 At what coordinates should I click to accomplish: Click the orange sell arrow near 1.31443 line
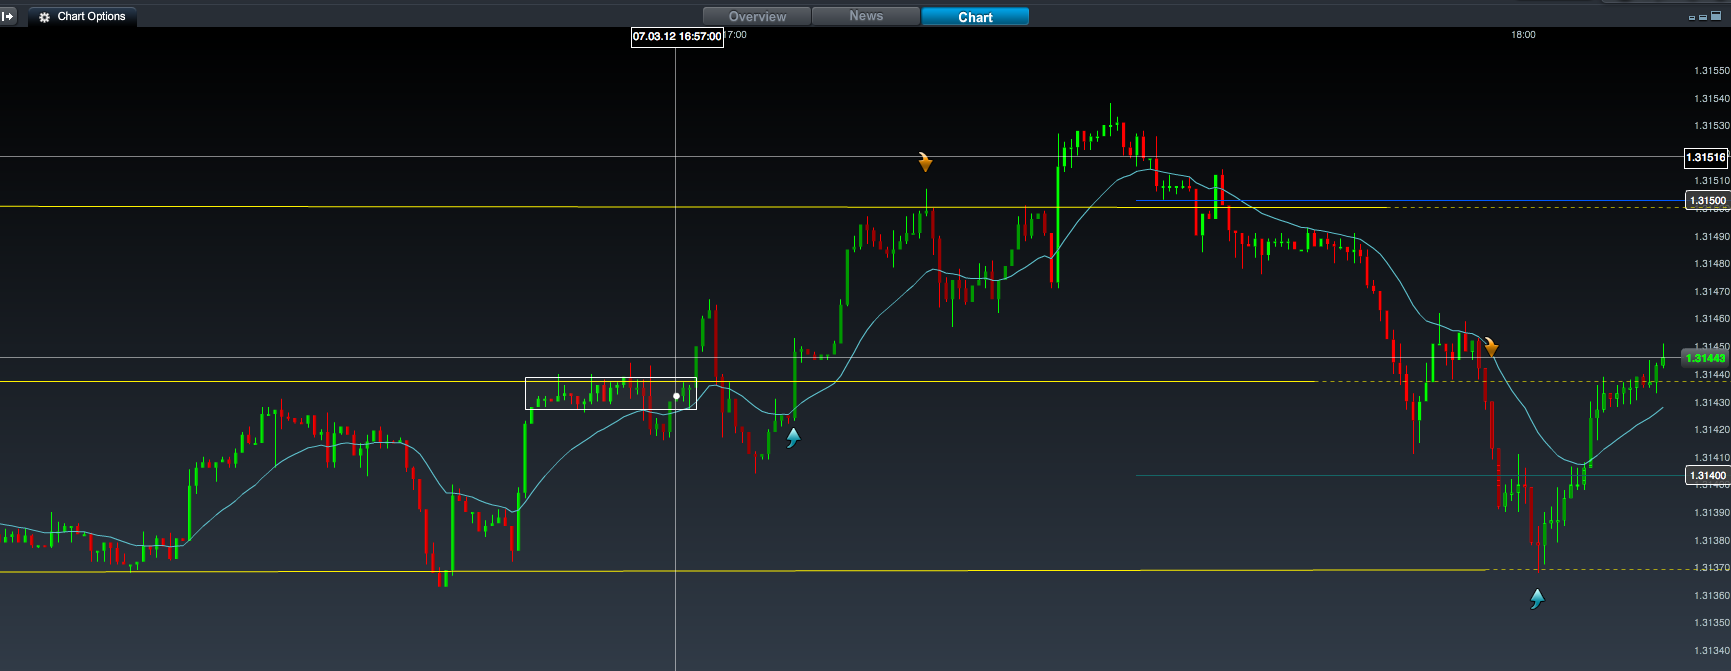(x=1491, y=347)
